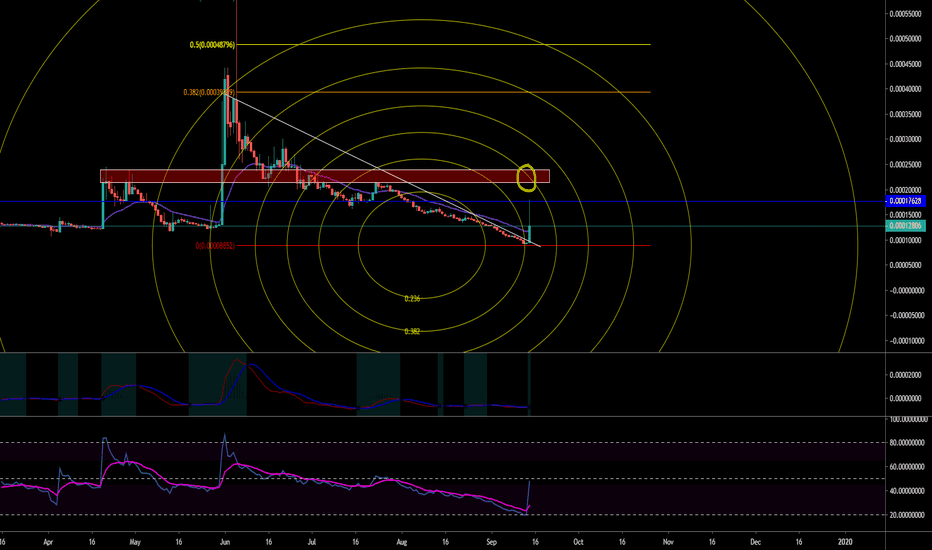The width and height of the screenshot is (932, 550).
Task: Click the 40.00000000 value on RSI axis
Action: pyautogui.click(x=906, y=491)
